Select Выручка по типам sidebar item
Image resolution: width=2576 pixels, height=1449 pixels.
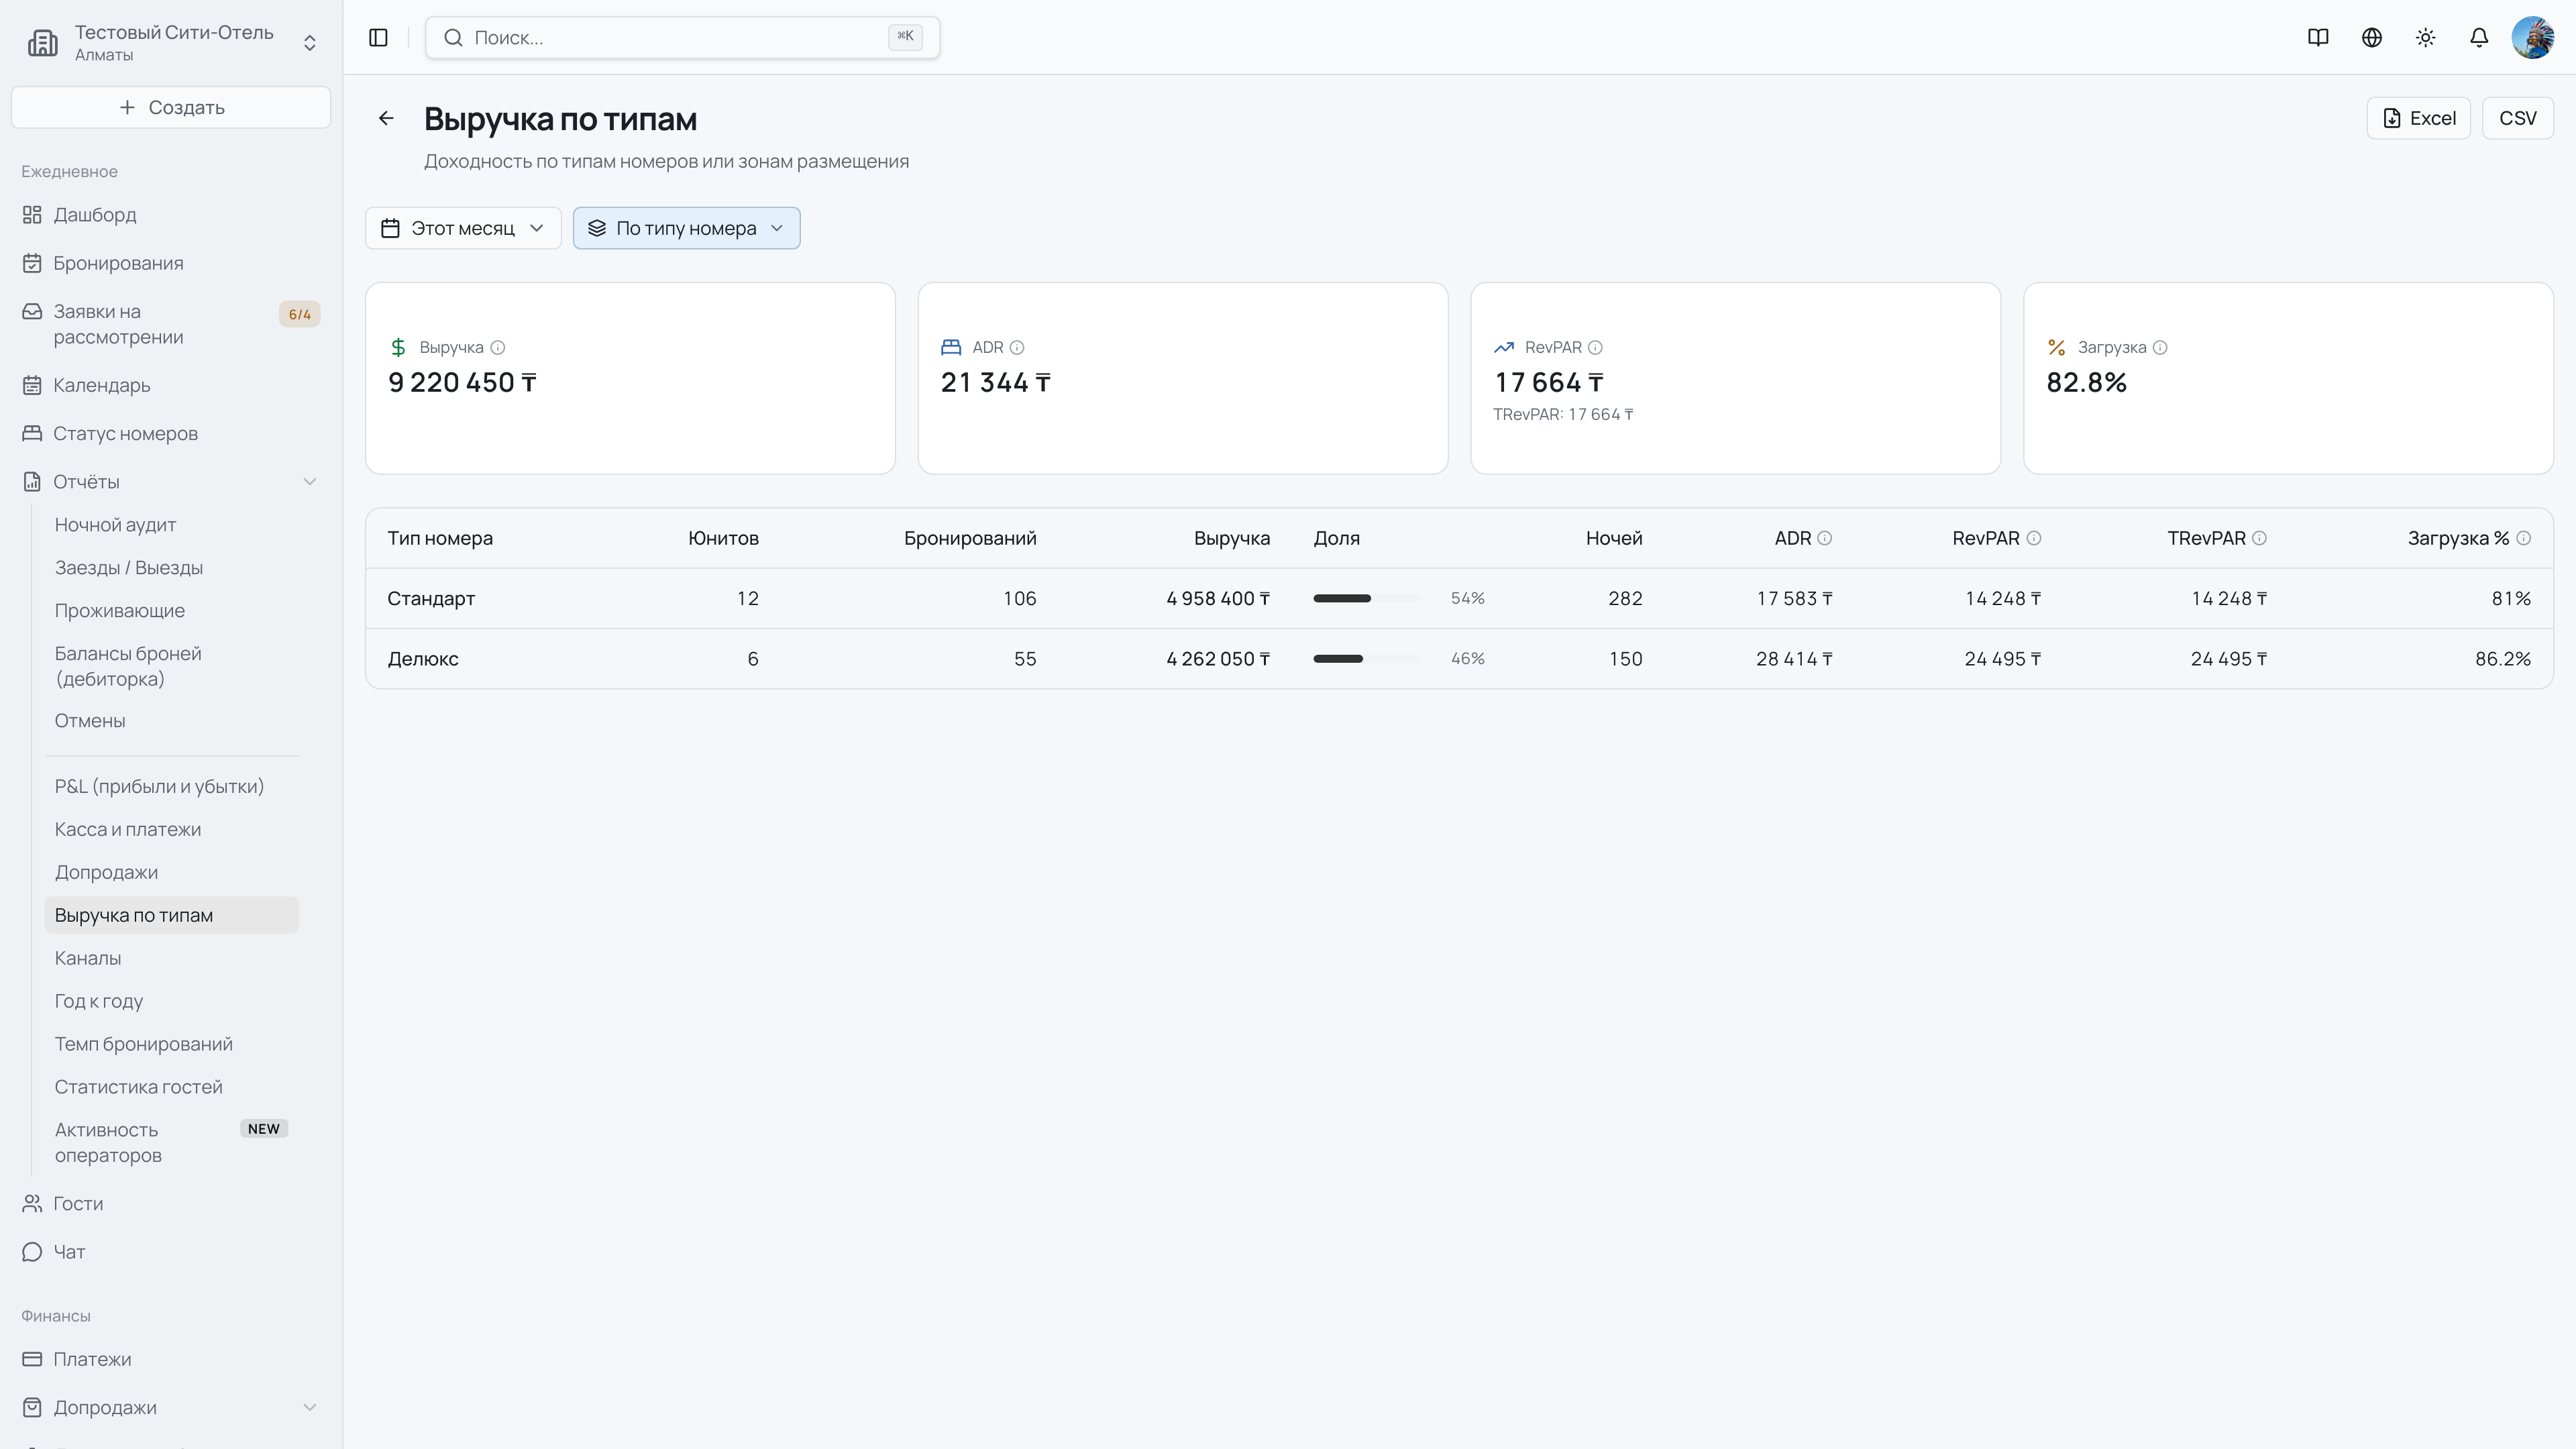pos(171,915)
